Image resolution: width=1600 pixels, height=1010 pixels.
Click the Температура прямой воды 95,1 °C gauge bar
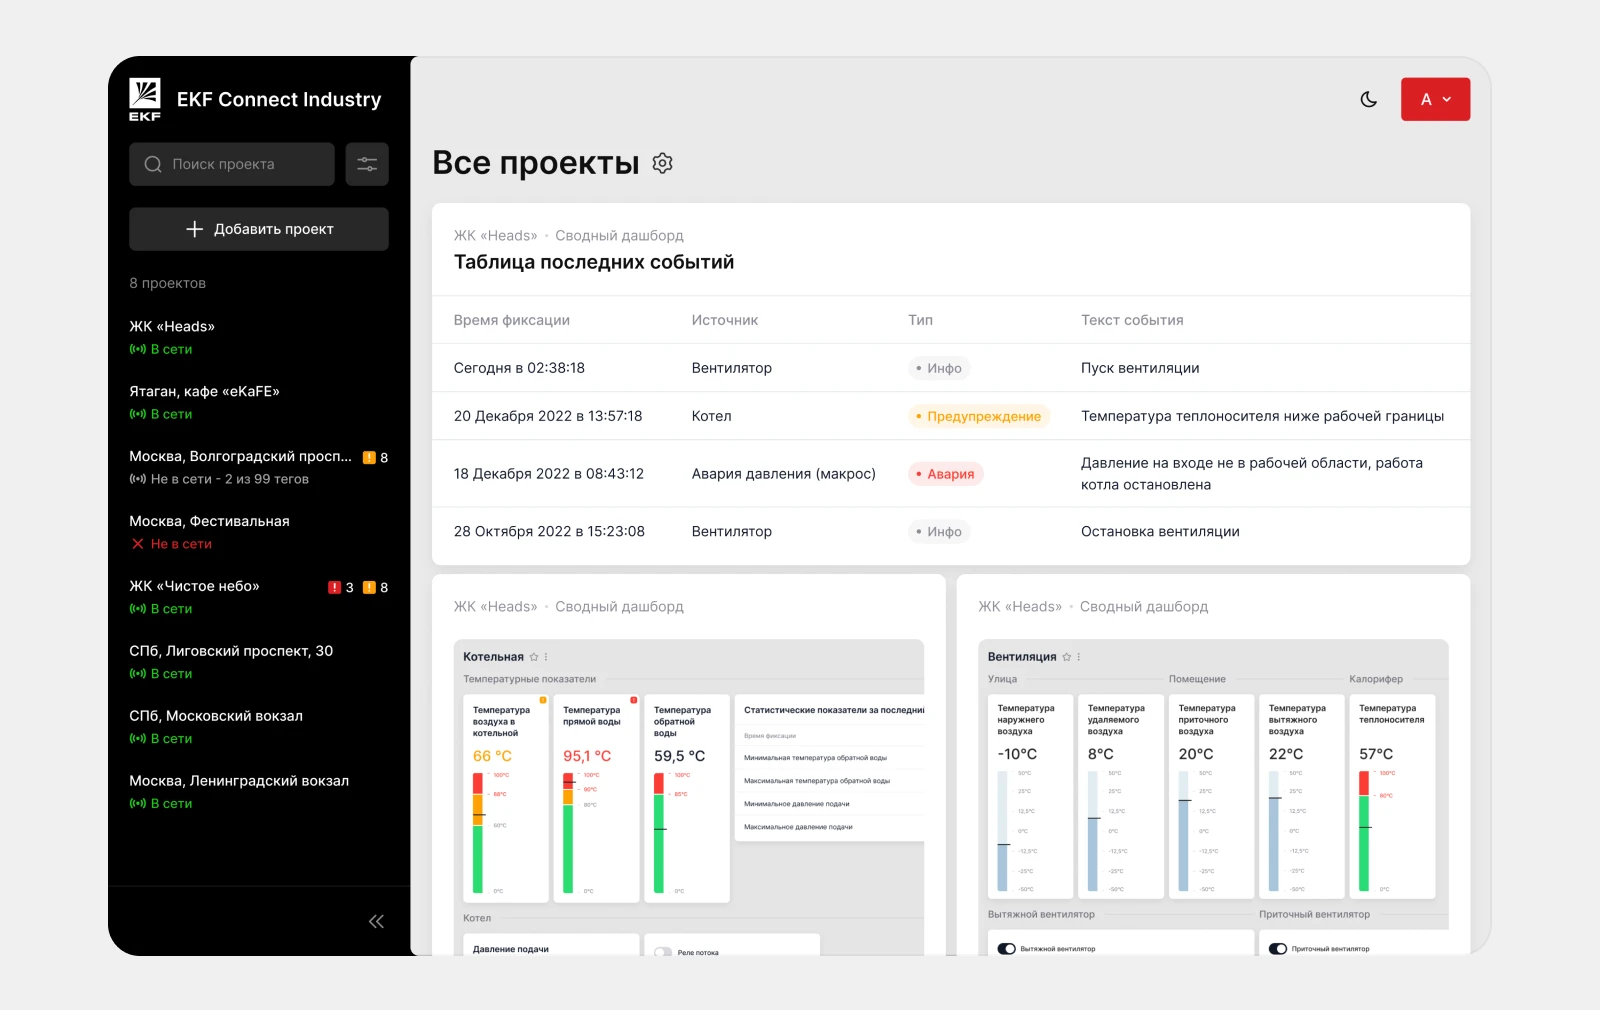(x=568, y=832)
